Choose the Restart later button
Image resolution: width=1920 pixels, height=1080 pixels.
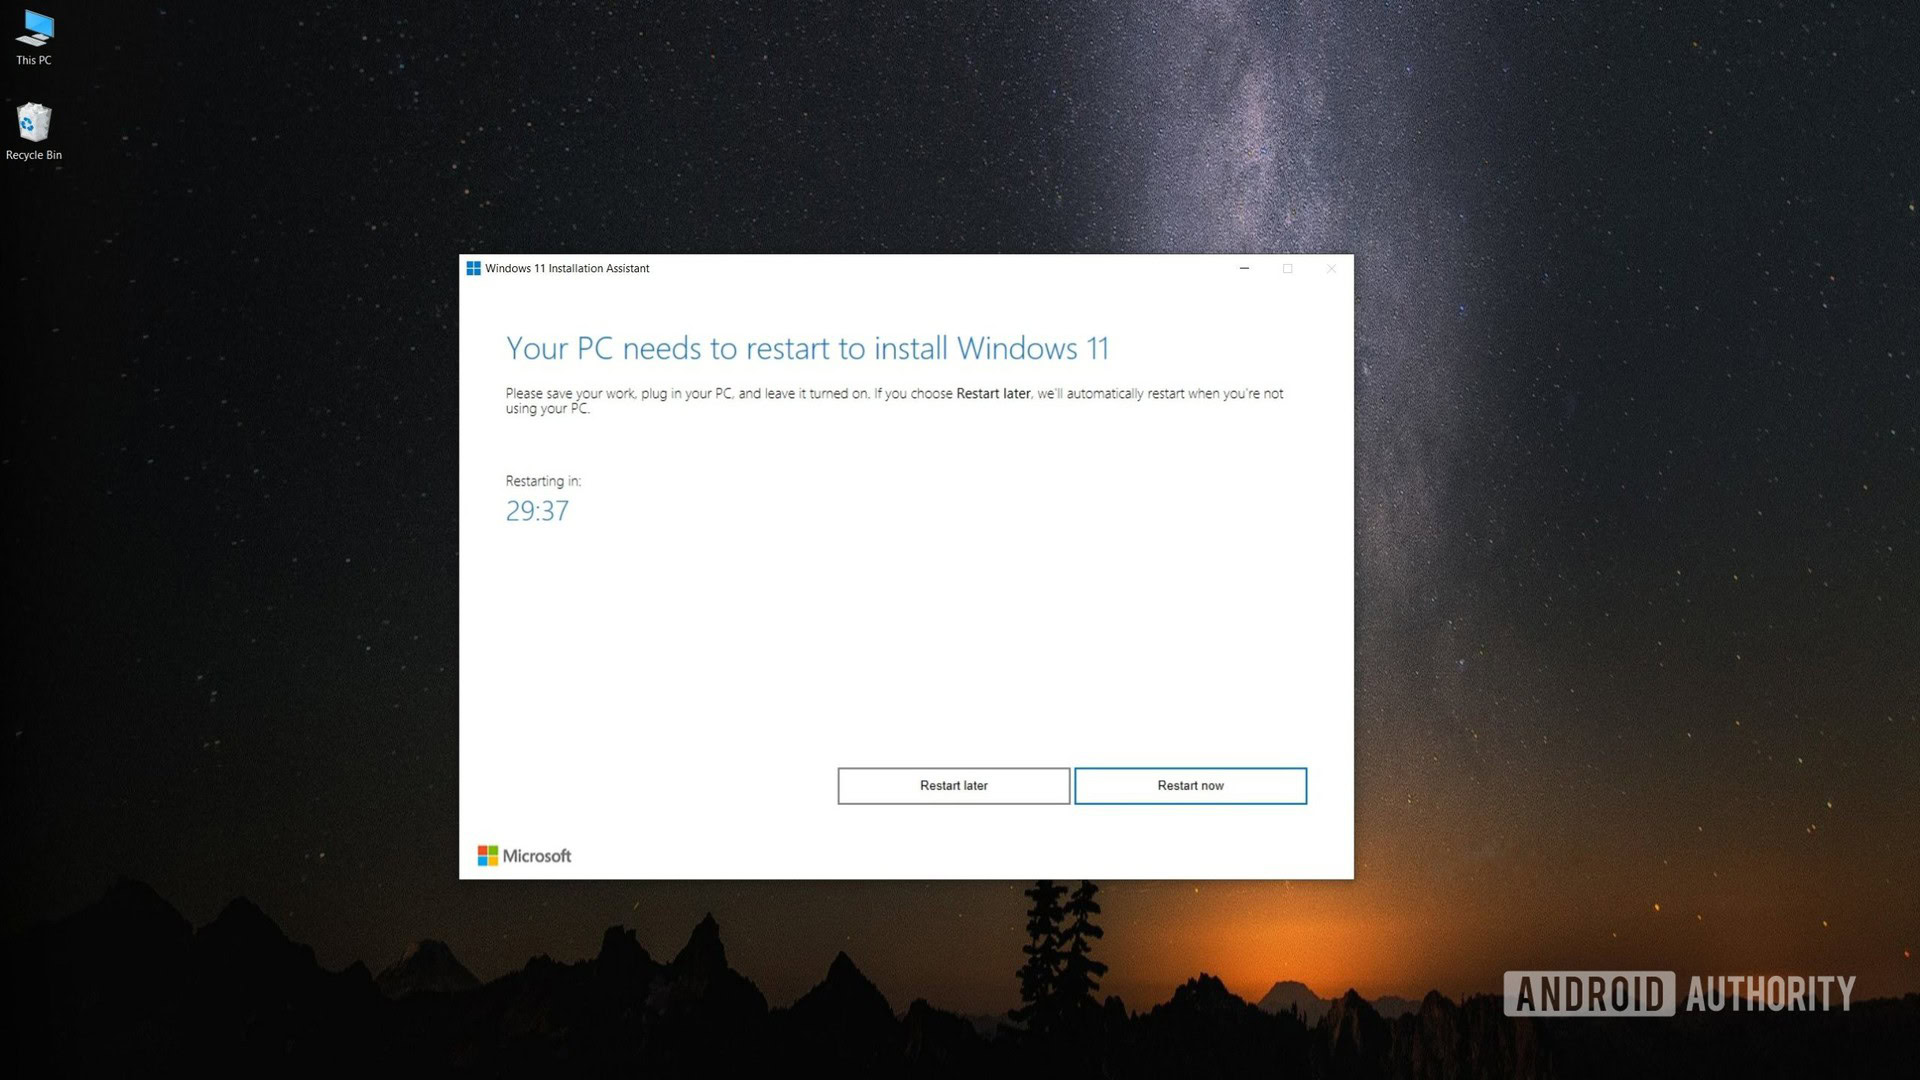[953, 786]
